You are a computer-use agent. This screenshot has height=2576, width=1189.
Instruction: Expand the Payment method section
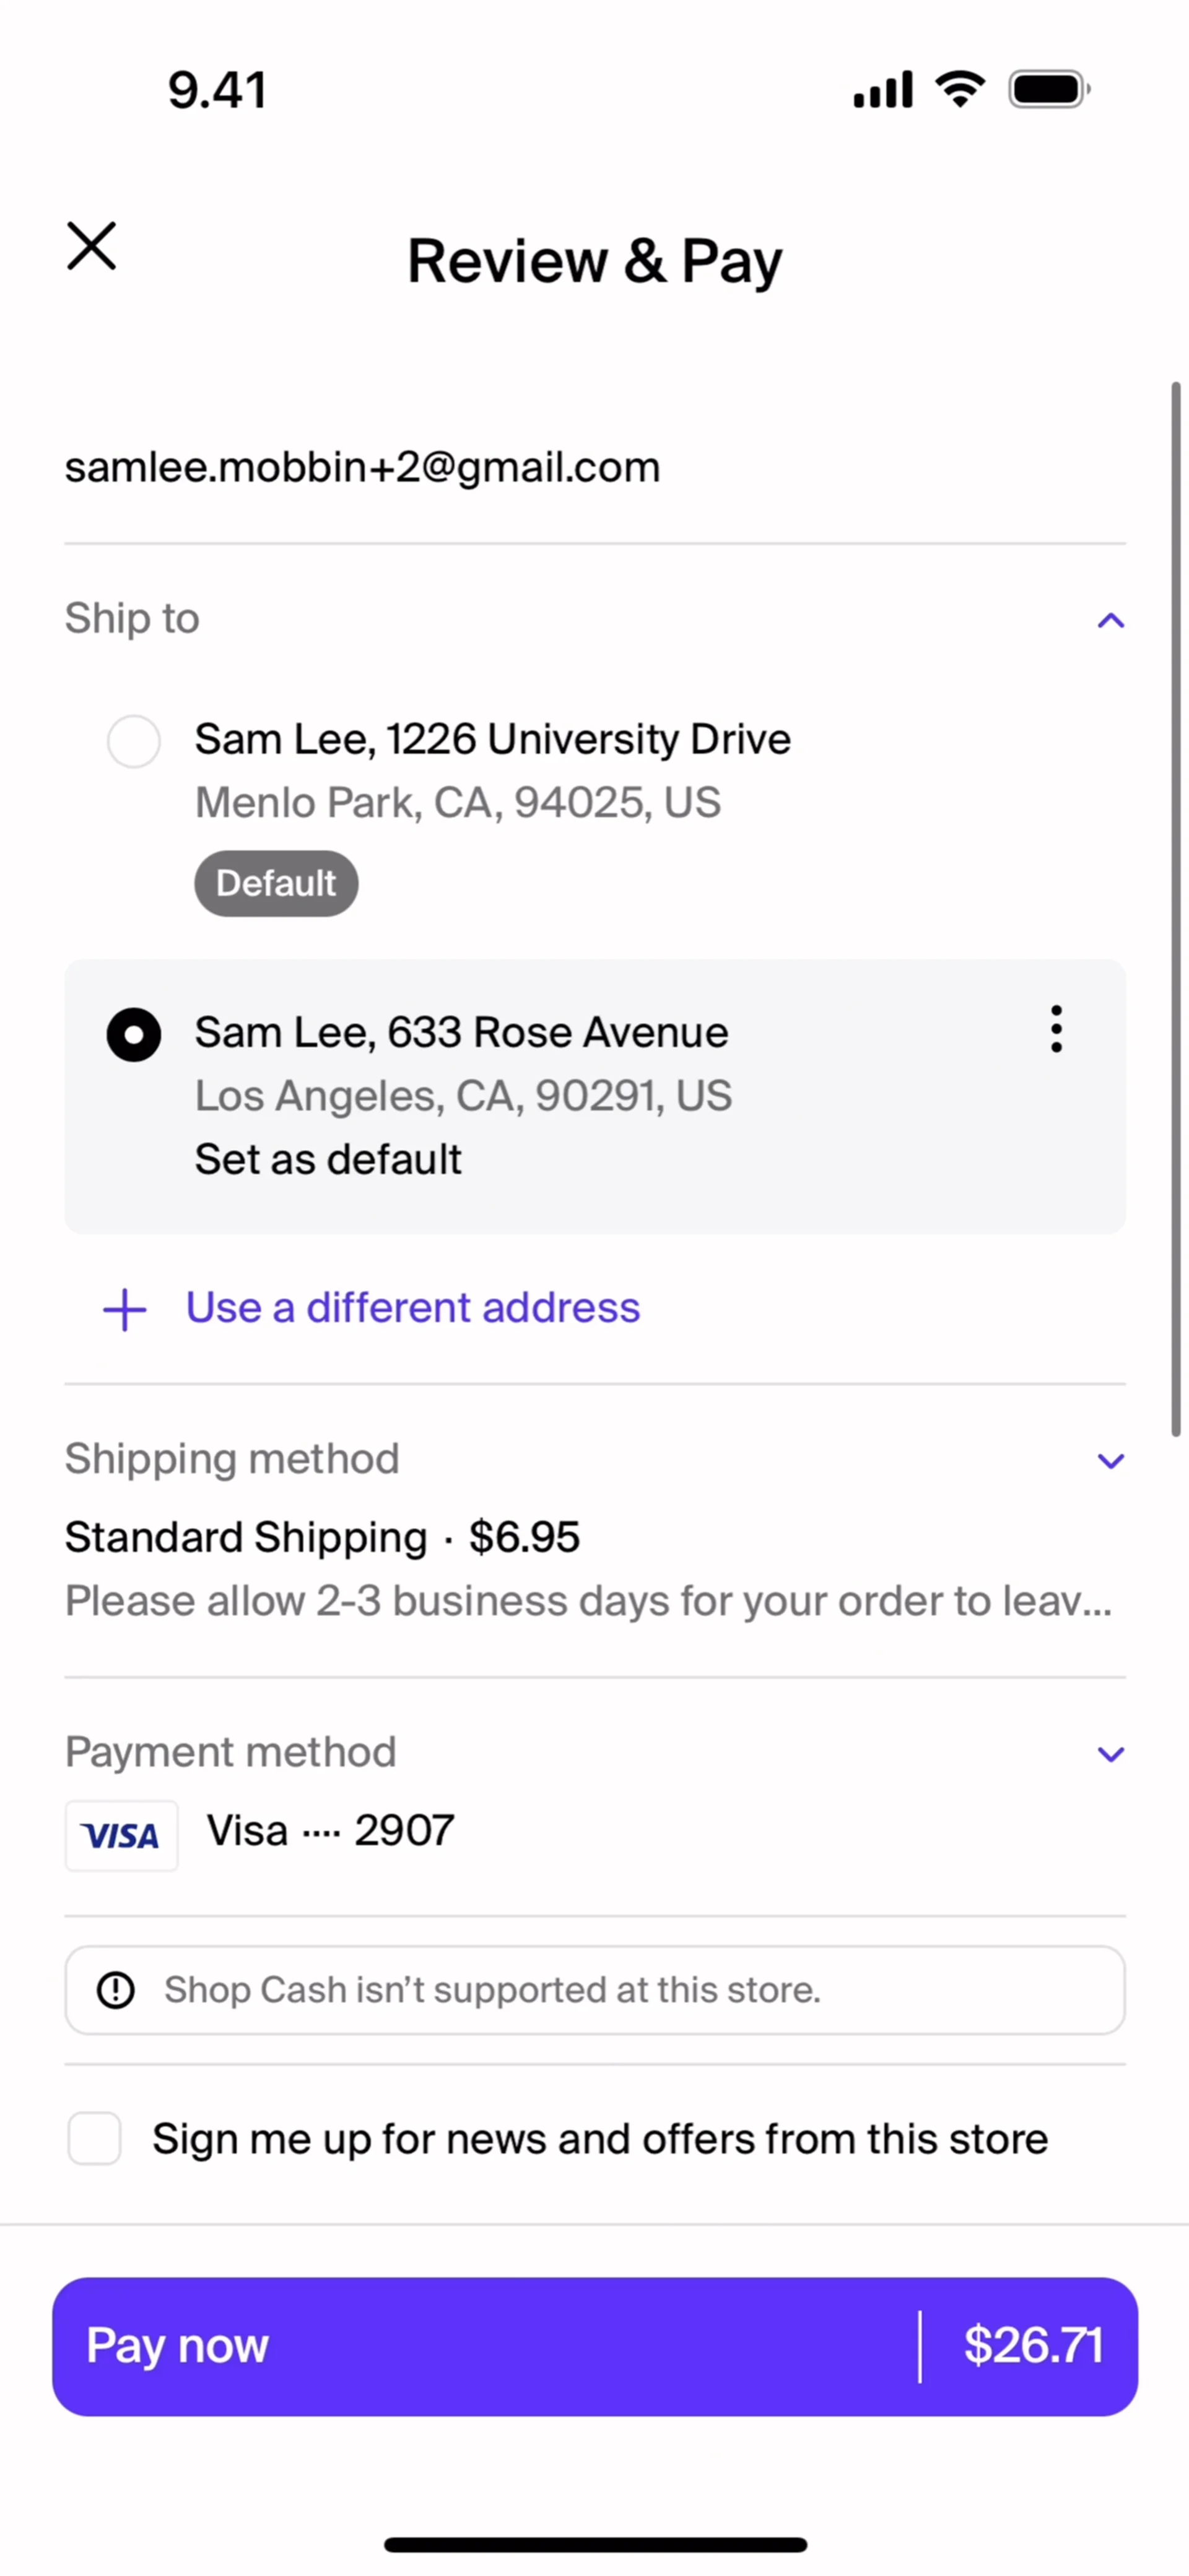pos(1110,1754)
